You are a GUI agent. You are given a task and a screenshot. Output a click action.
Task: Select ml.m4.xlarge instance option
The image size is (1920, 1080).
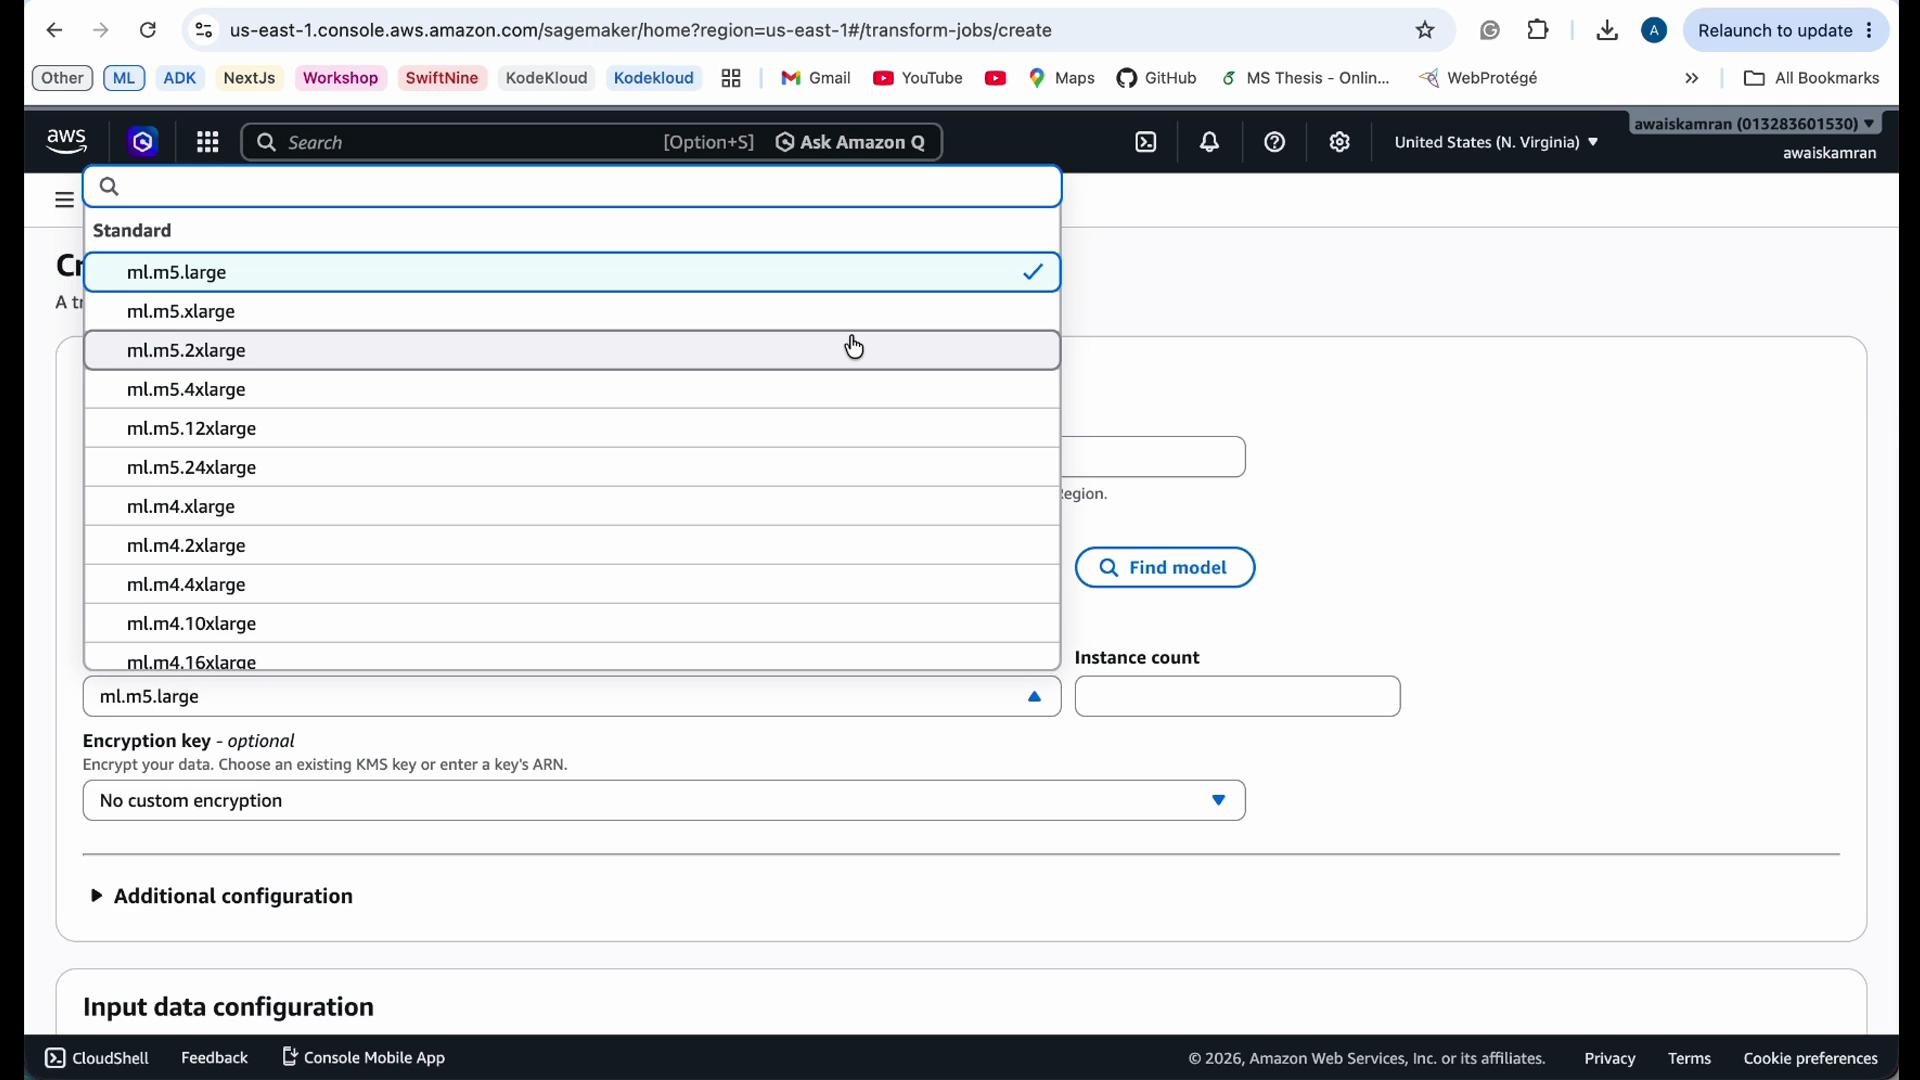click(x=572, y=507)
